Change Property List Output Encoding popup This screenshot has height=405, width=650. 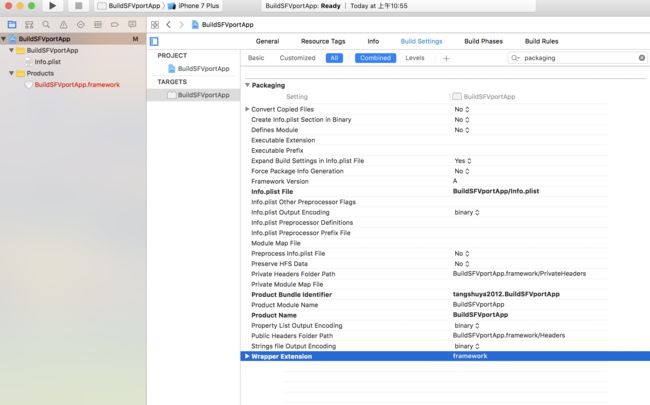[x=467, y=325]
